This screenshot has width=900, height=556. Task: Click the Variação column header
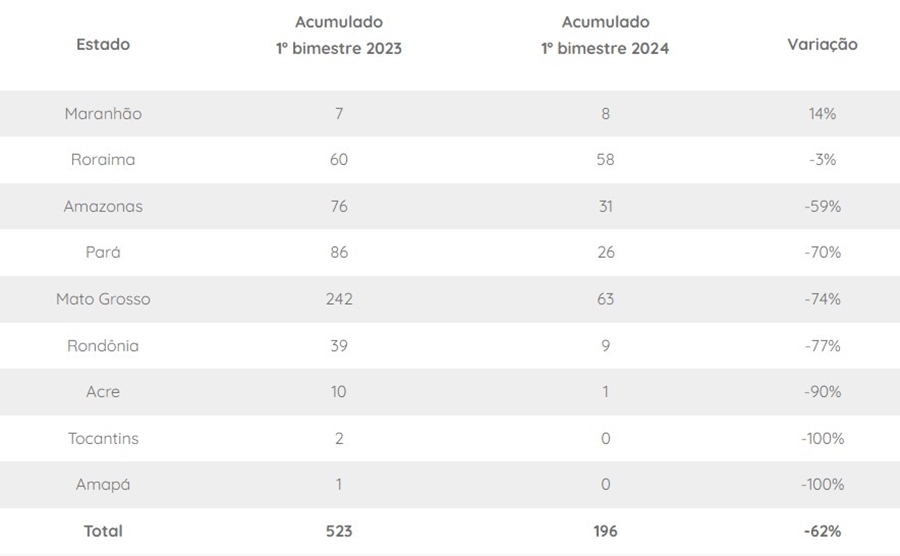[822, 44]
